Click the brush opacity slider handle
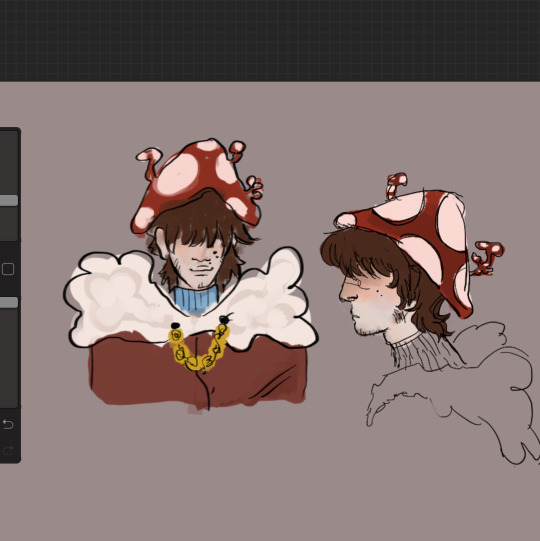Viewport: 540px width, 541px height. coord(8,303)
